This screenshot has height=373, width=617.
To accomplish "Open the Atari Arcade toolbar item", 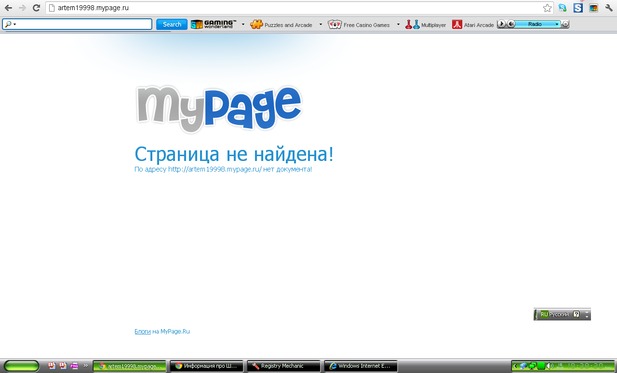I will (x=473, y=25).
